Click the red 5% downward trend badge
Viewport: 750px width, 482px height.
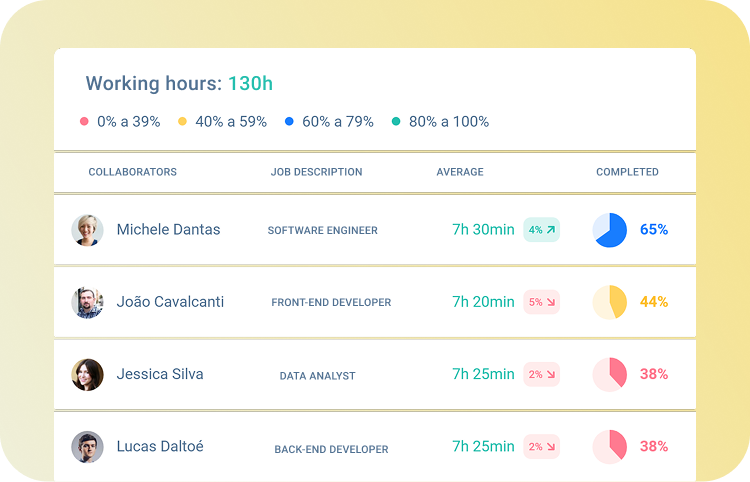(x=542, y=302)
